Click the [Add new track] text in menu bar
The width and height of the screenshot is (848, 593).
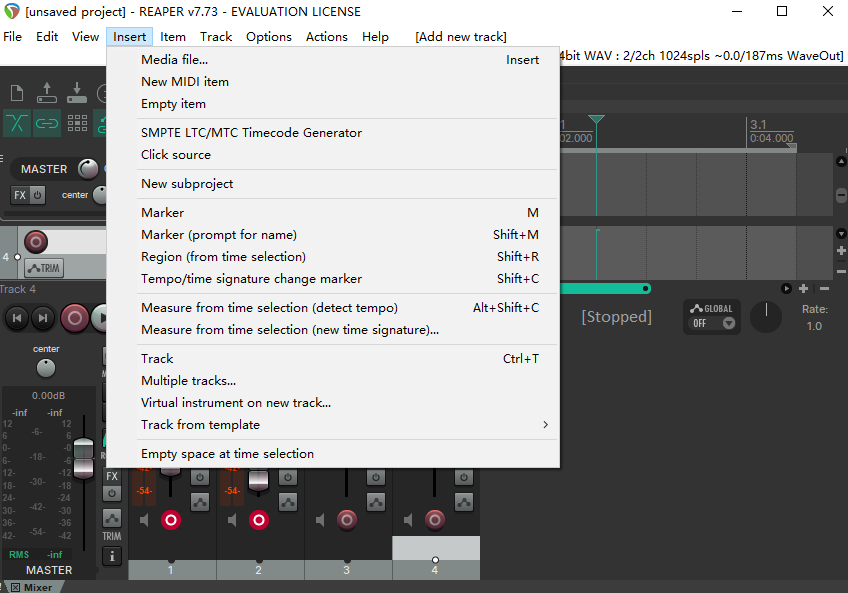tap(461, 37)
